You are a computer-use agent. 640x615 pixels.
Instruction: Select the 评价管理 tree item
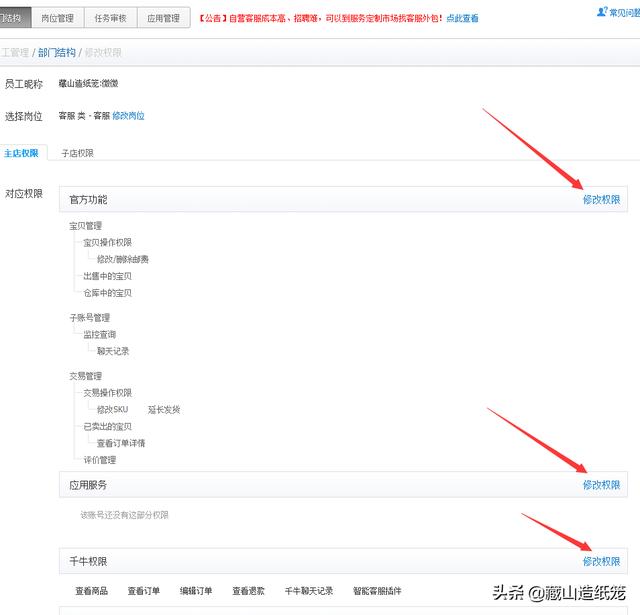100,460
